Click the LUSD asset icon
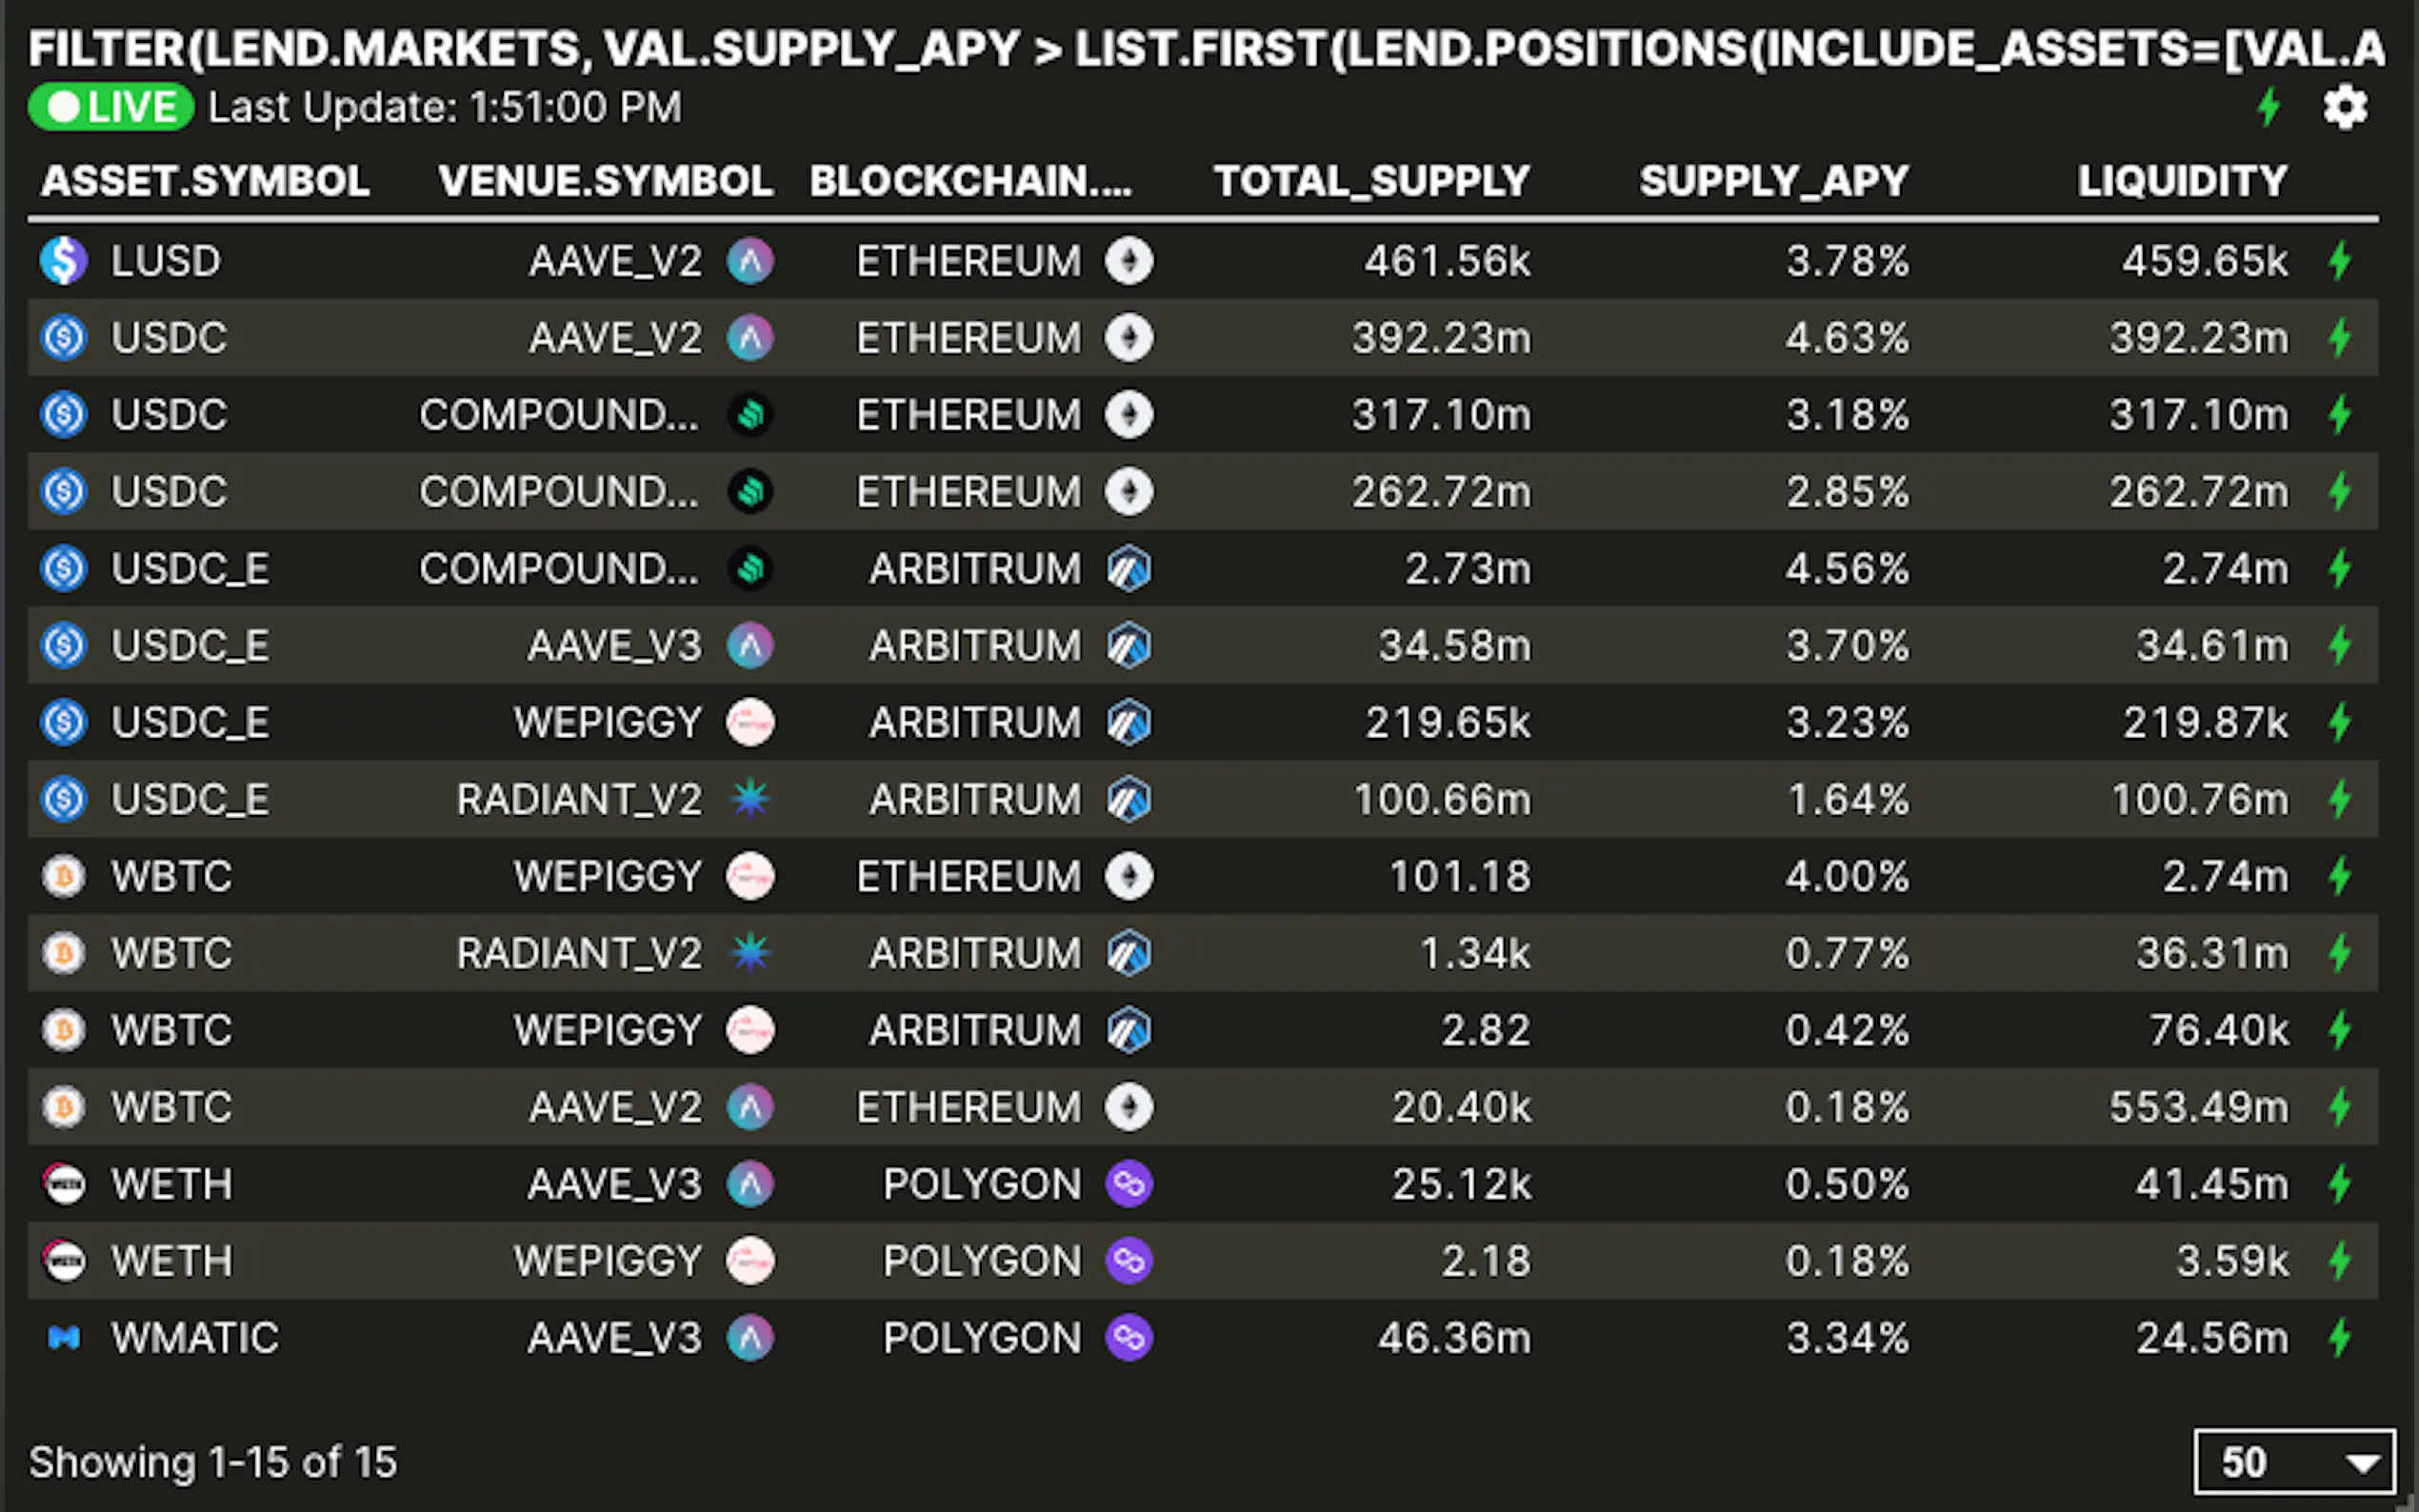The image size is (2419, 1512). (x=64, y=261)
